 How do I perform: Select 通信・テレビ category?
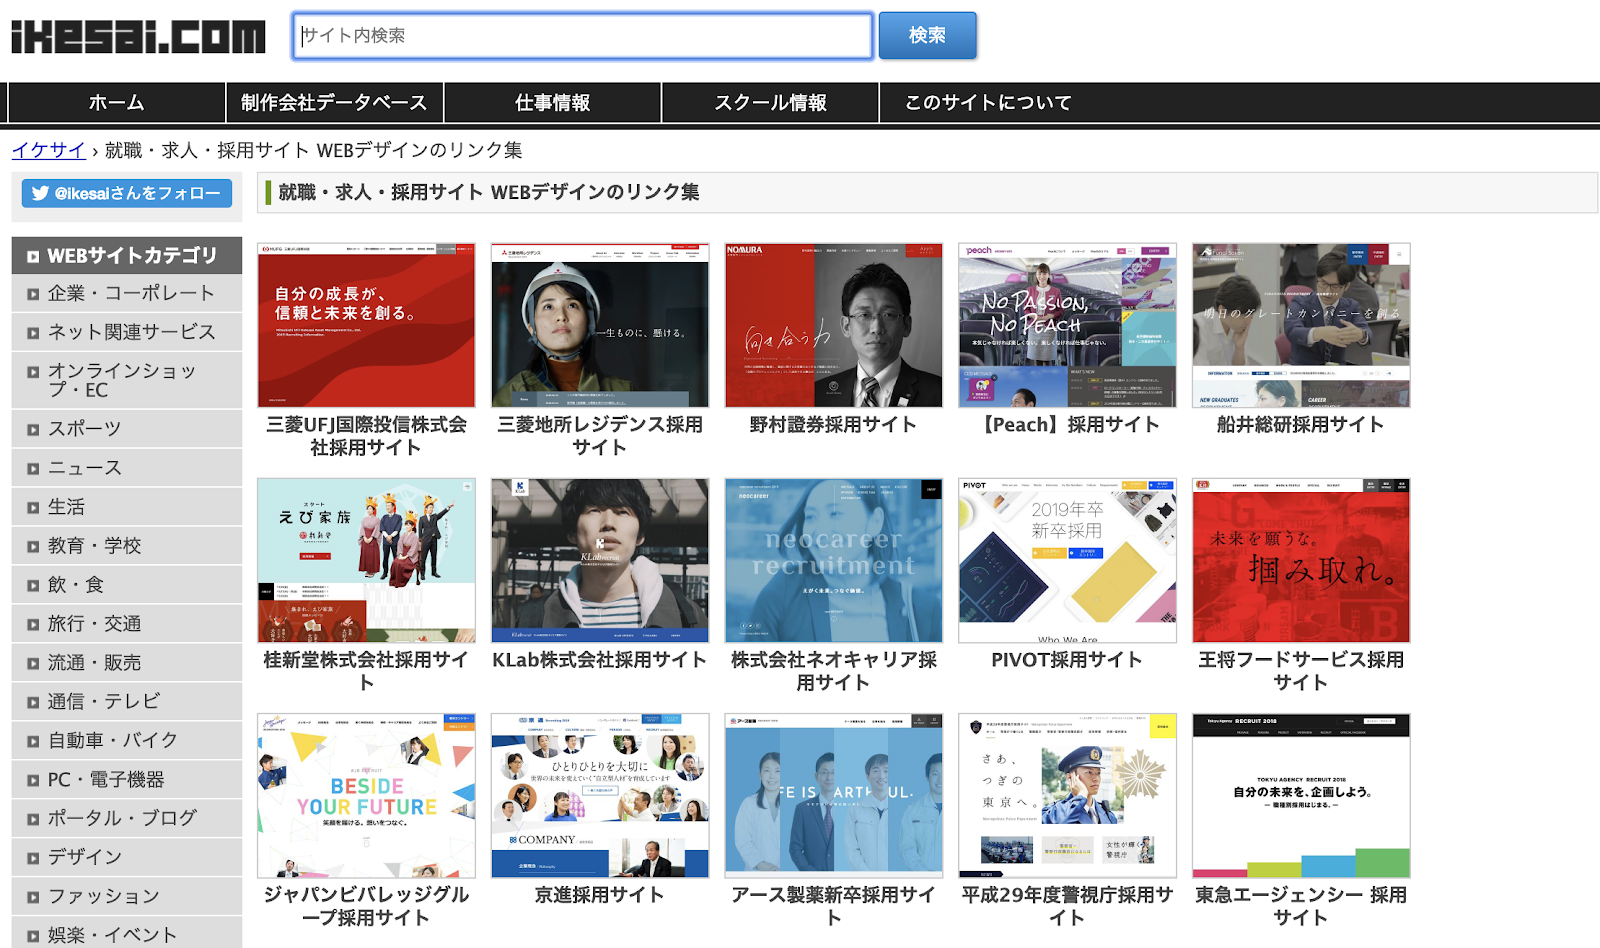[127, 702]
